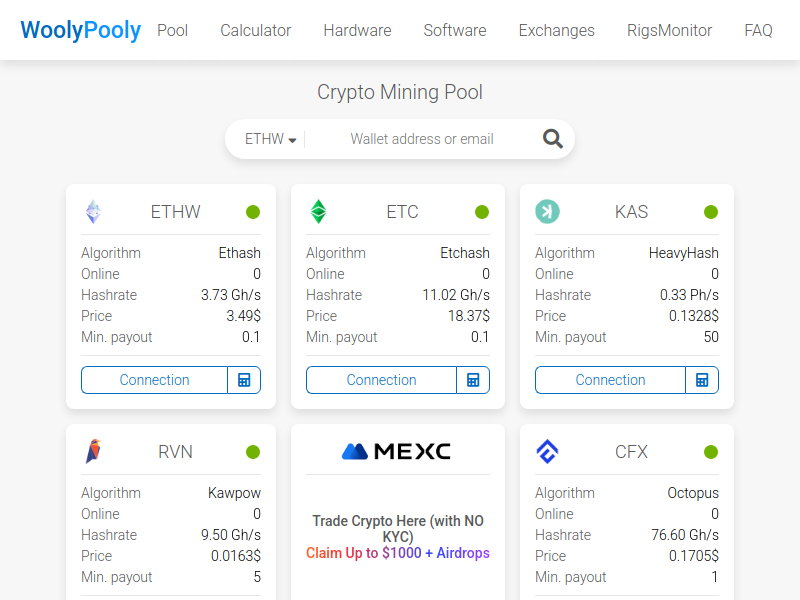Click the search magnifier icon
Image resolution: width=800 pixels, height=600 pixels.
tap(553, 139)
